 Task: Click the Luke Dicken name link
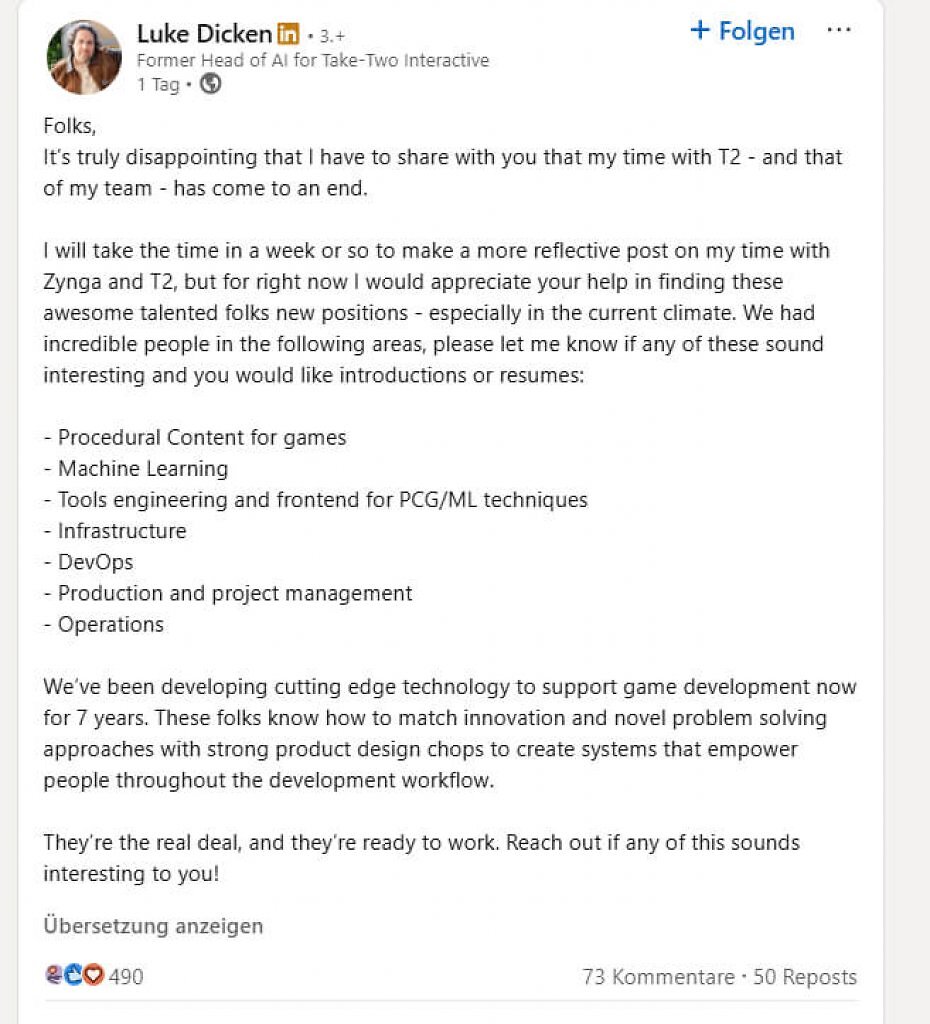coord(204,34)
